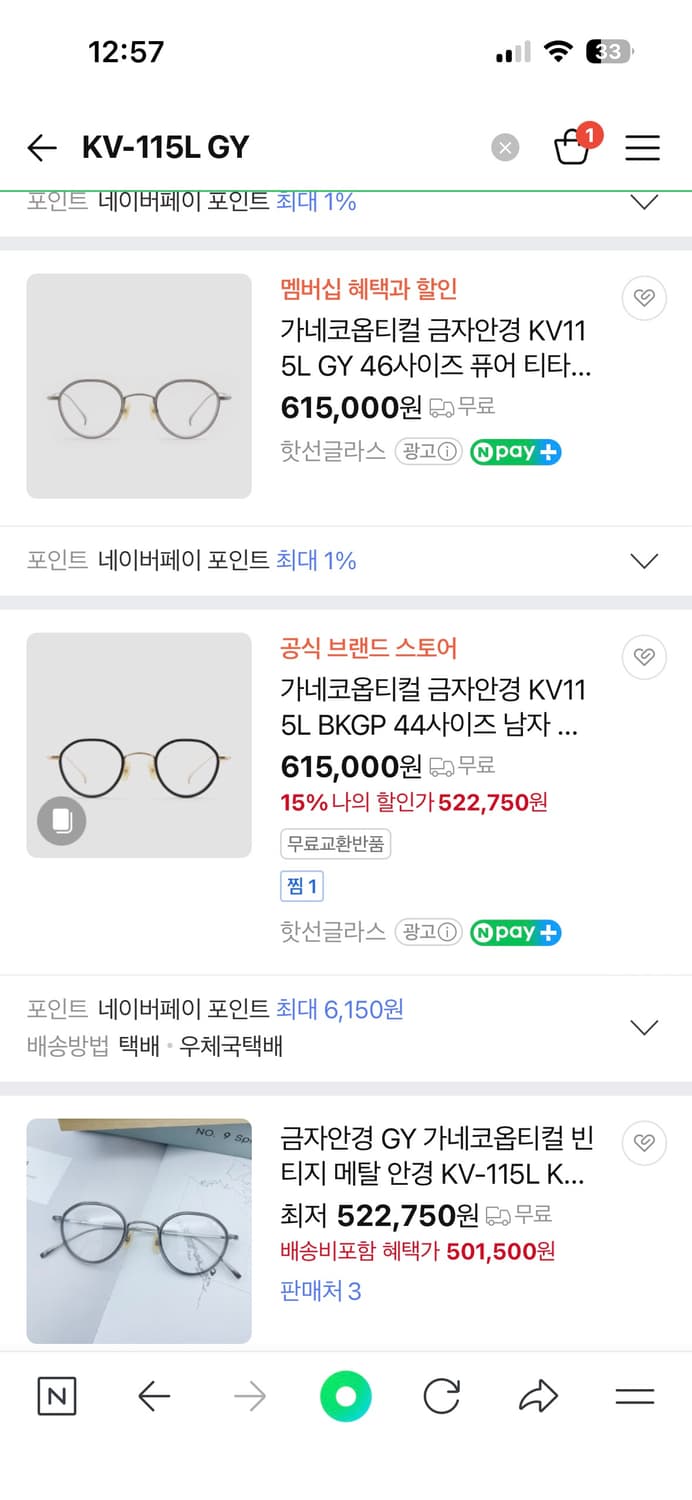Refresh the page using the reload icon

click(441, 1397)
